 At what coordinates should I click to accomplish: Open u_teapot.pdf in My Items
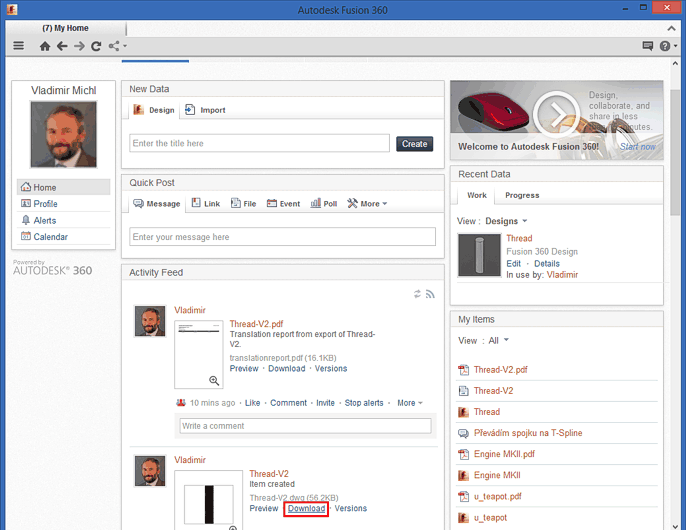click(497, 496)
